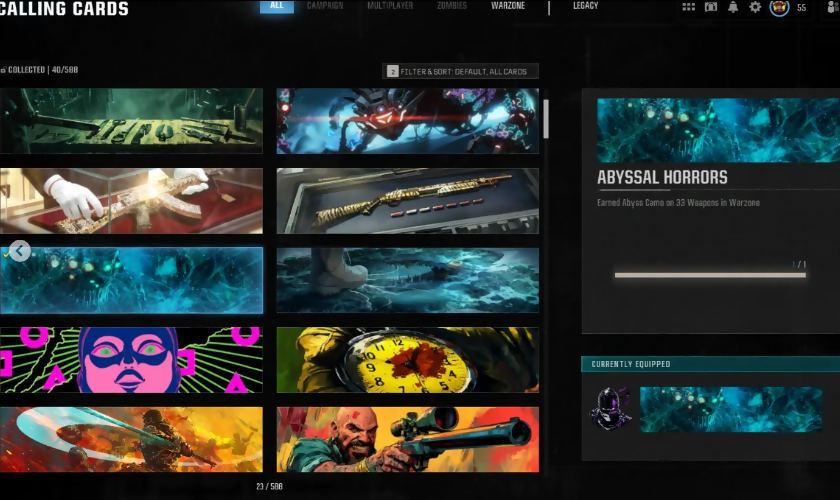Click the player profile emblem avatar
The image size is (840, 500).
(x=778, y=7)
